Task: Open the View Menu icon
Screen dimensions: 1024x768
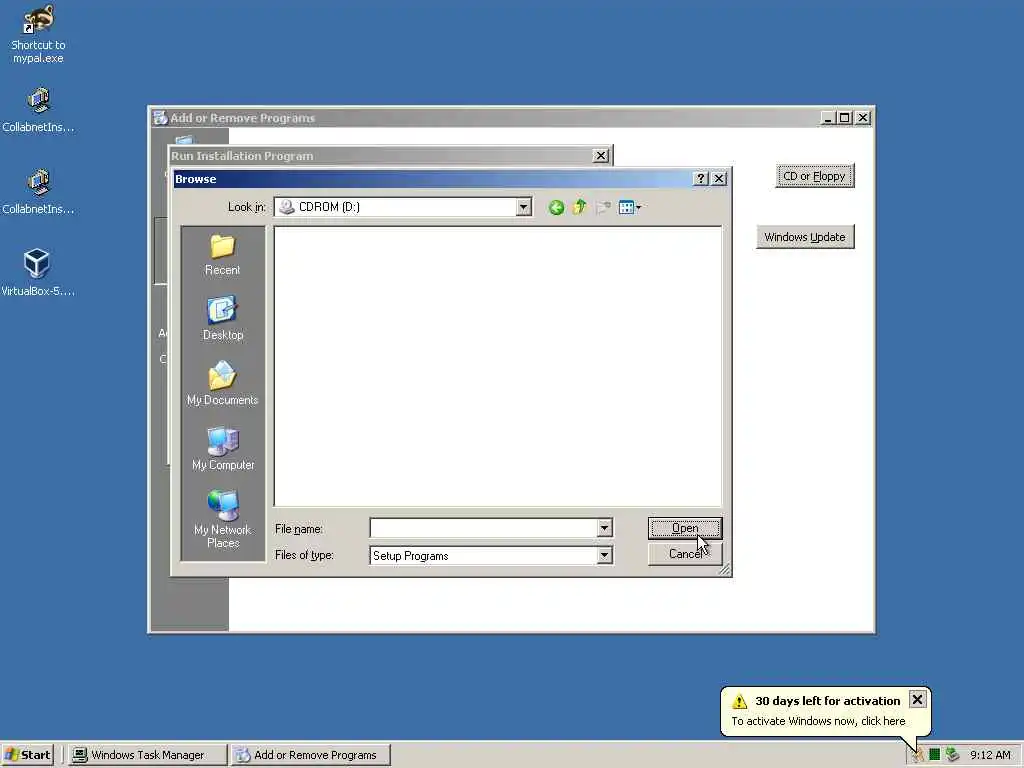Action: tap(630, 208)
